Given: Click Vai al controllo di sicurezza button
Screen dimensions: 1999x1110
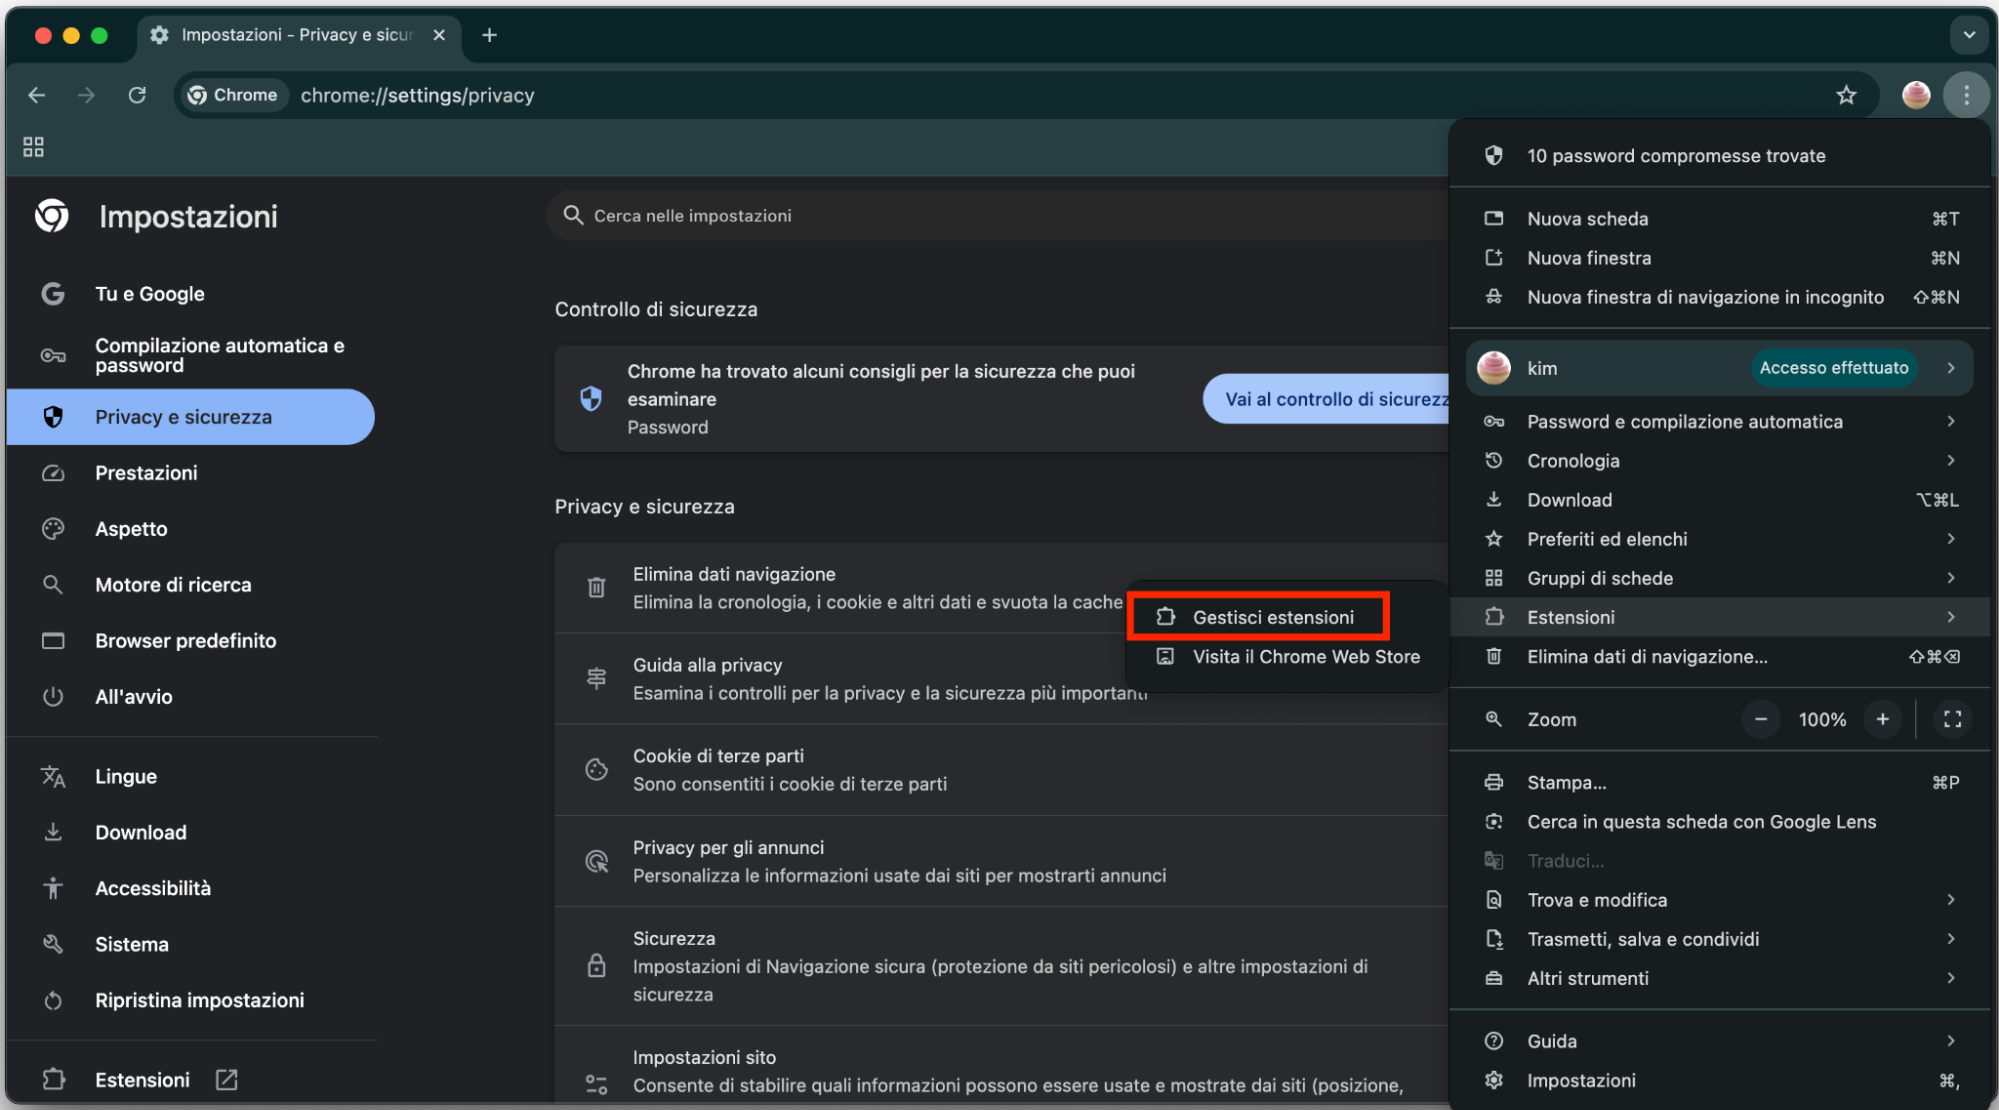Looking at the screenshot, I should (x=1326, y=399).
